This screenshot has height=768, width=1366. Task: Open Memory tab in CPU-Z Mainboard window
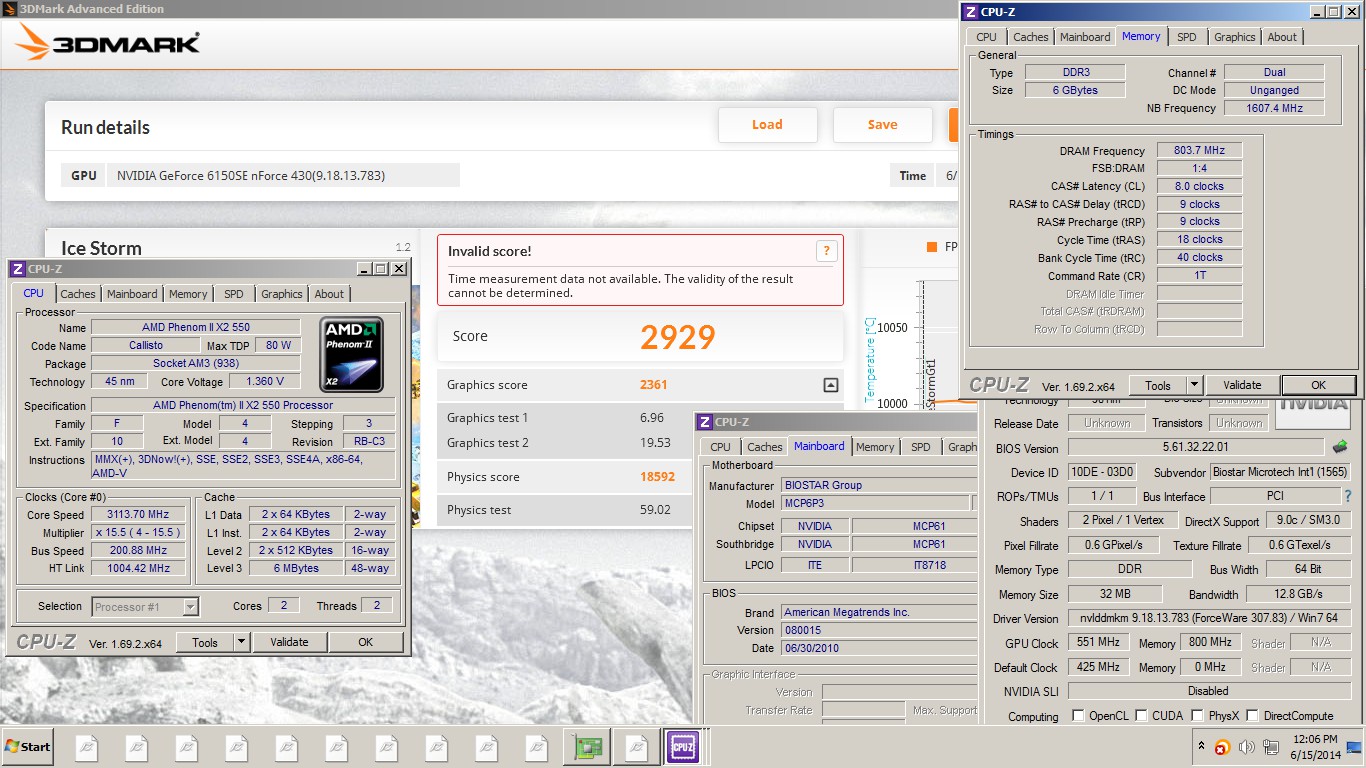(x=875, y=447)
